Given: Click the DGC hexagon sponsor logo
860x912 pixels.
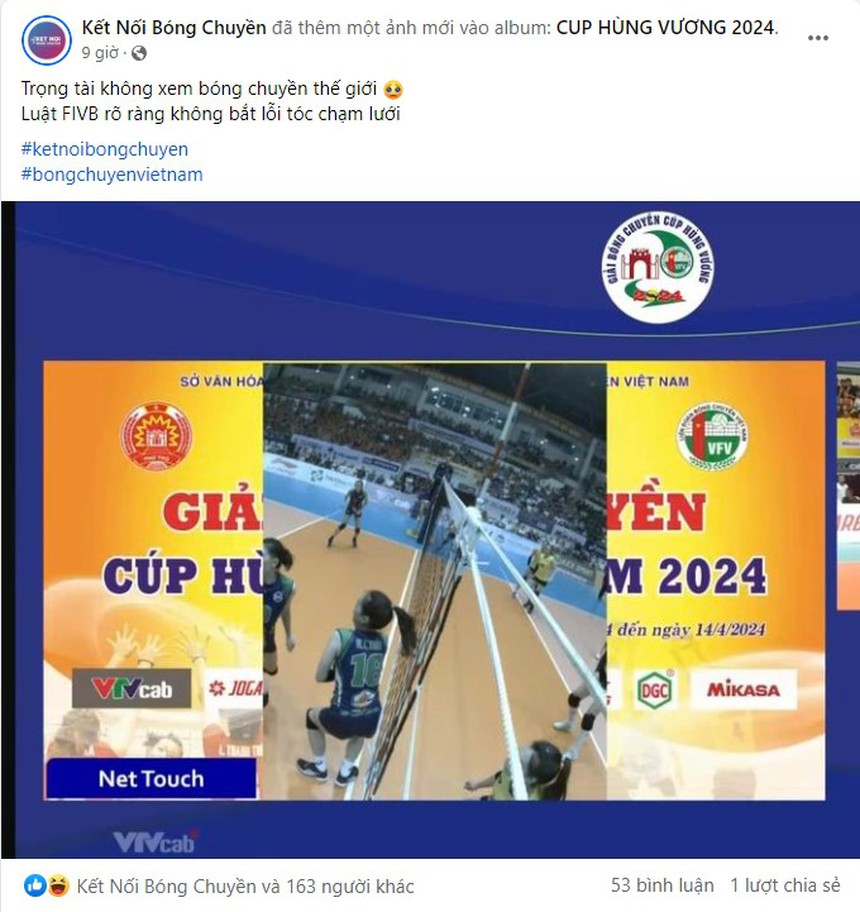Looking at the screenshot, I should (x=654, y=690).
